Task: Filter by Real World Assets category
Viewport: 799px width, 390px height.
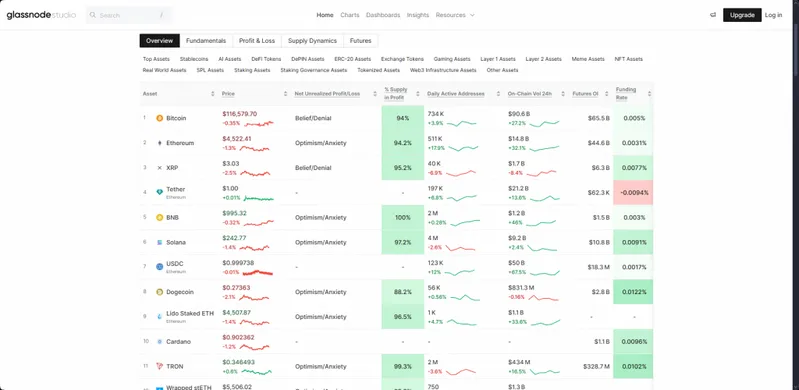Action: click(165, 70)
